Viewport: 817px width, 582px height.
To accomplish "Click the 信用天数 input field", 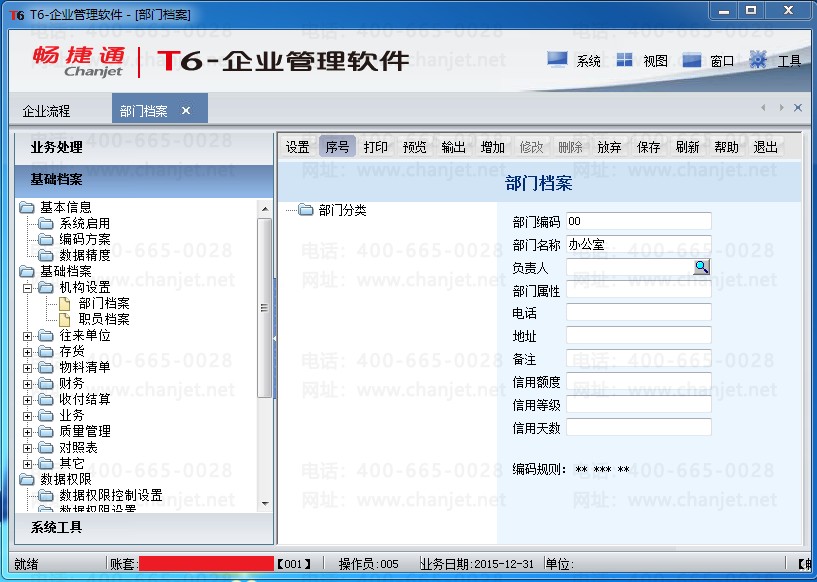I will (x=638, y=427).
